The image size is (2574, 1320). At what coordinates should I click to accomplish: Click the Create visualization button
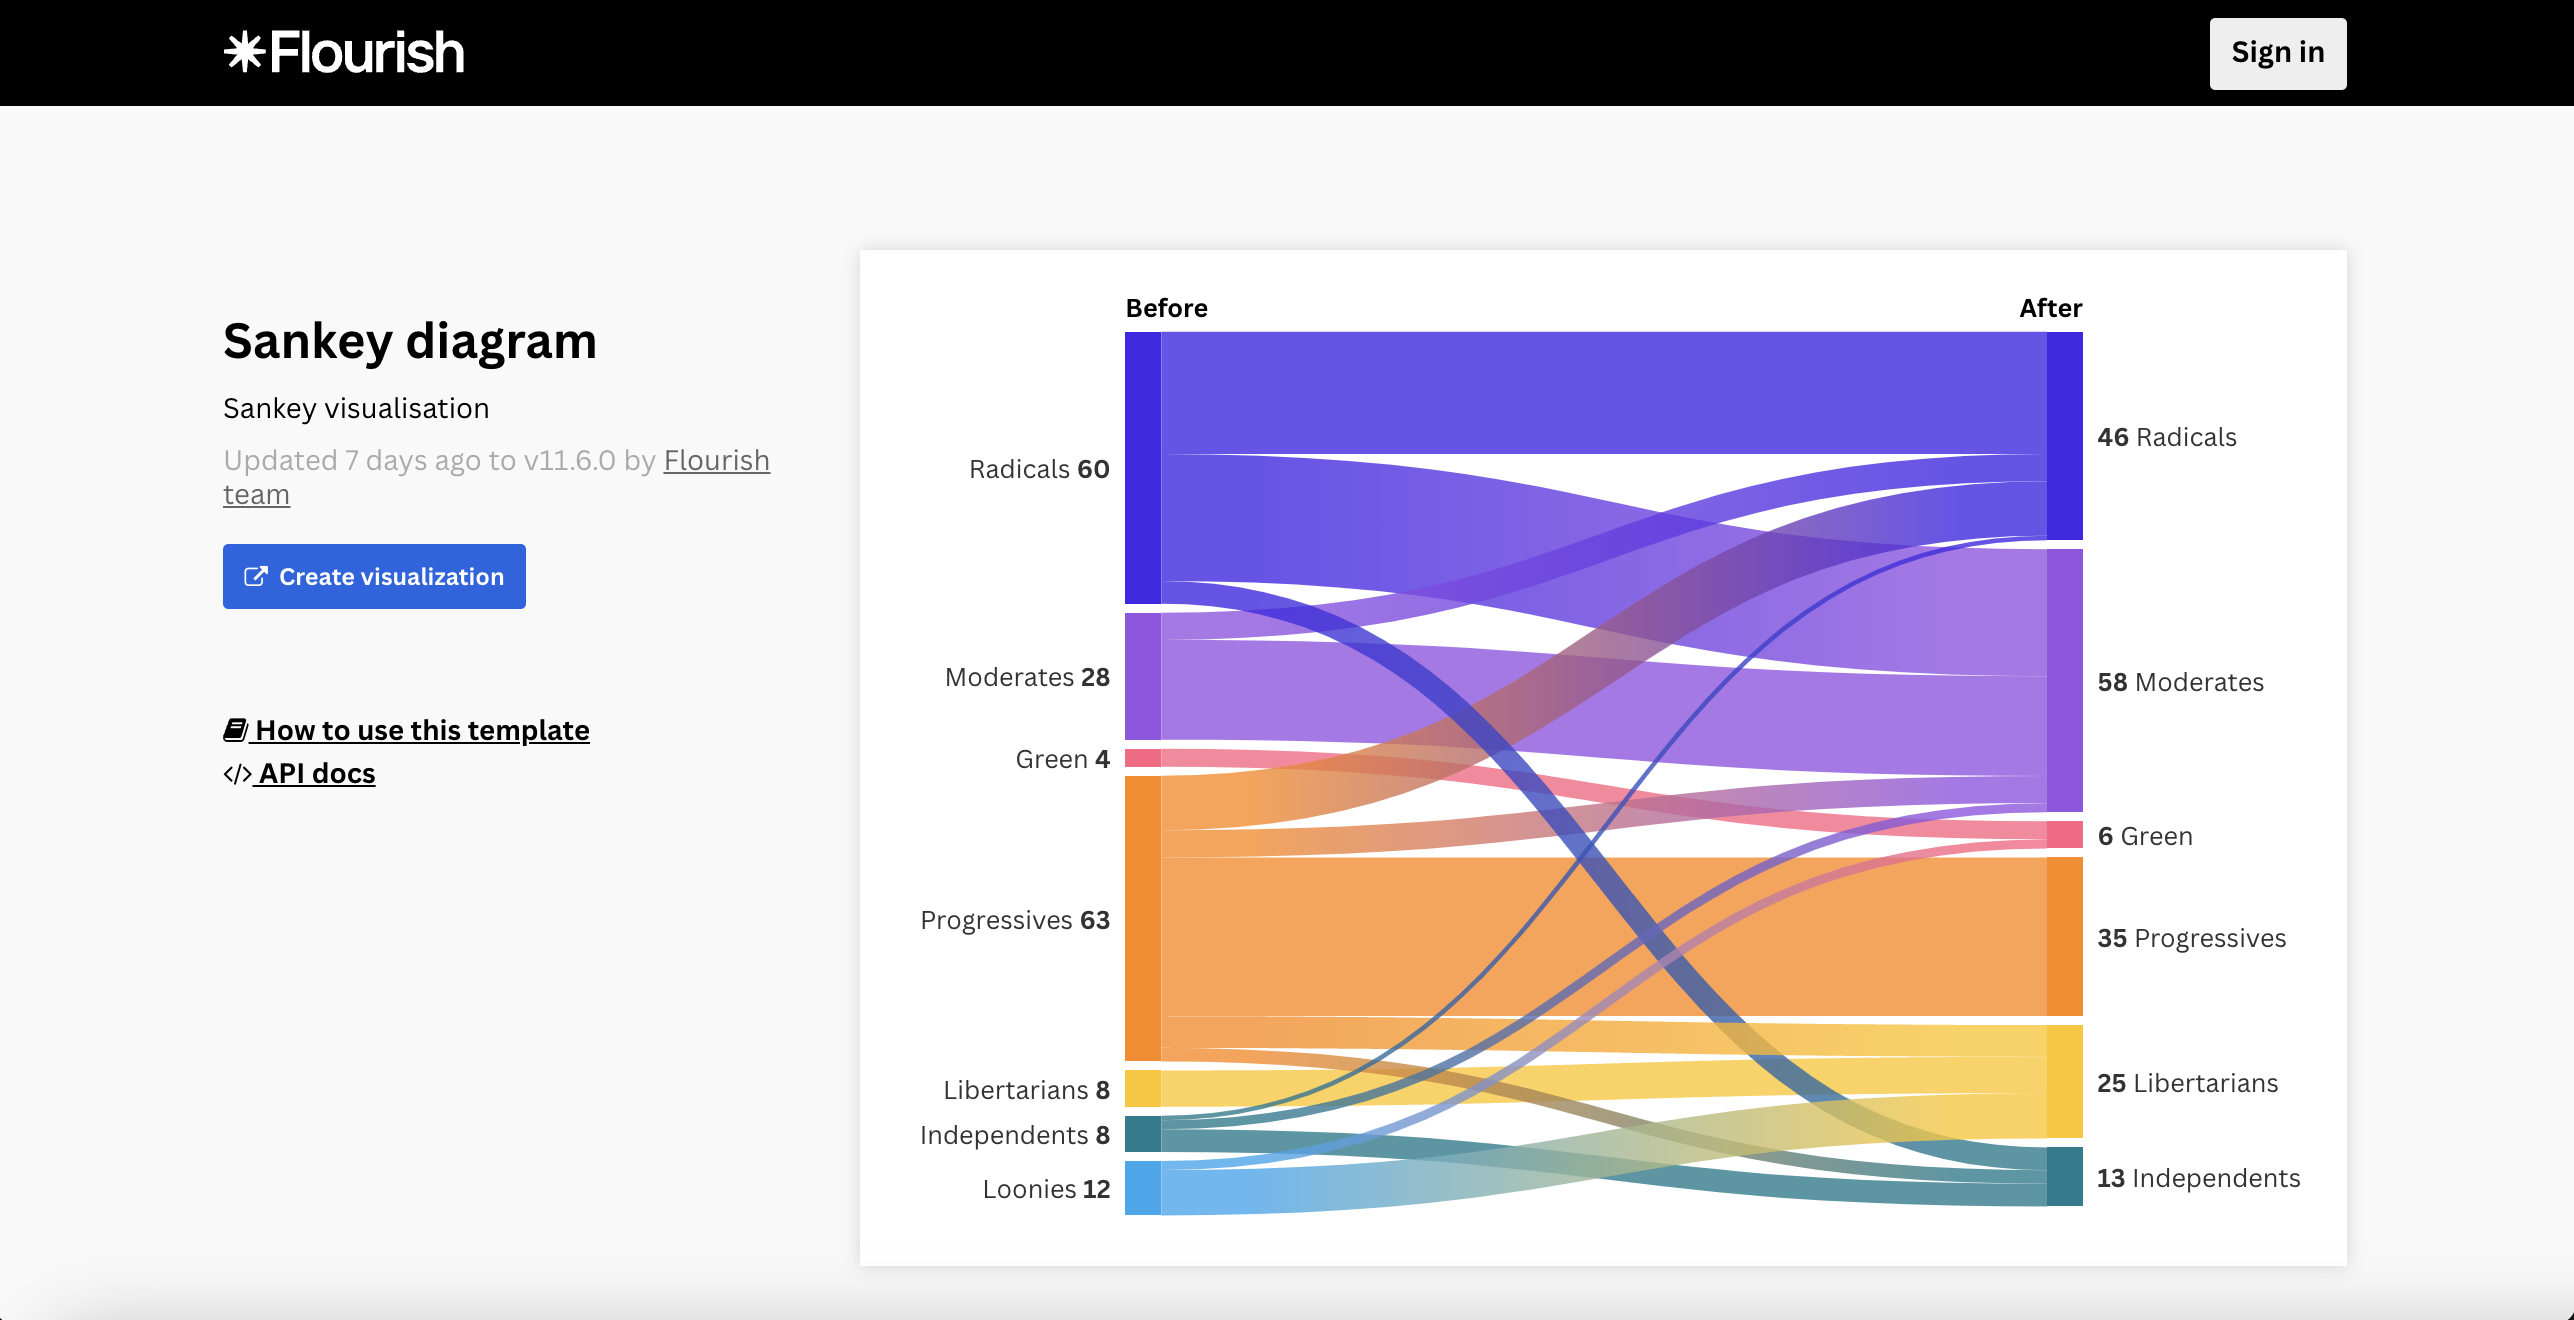pyautogui.click(x=374, y=576)
